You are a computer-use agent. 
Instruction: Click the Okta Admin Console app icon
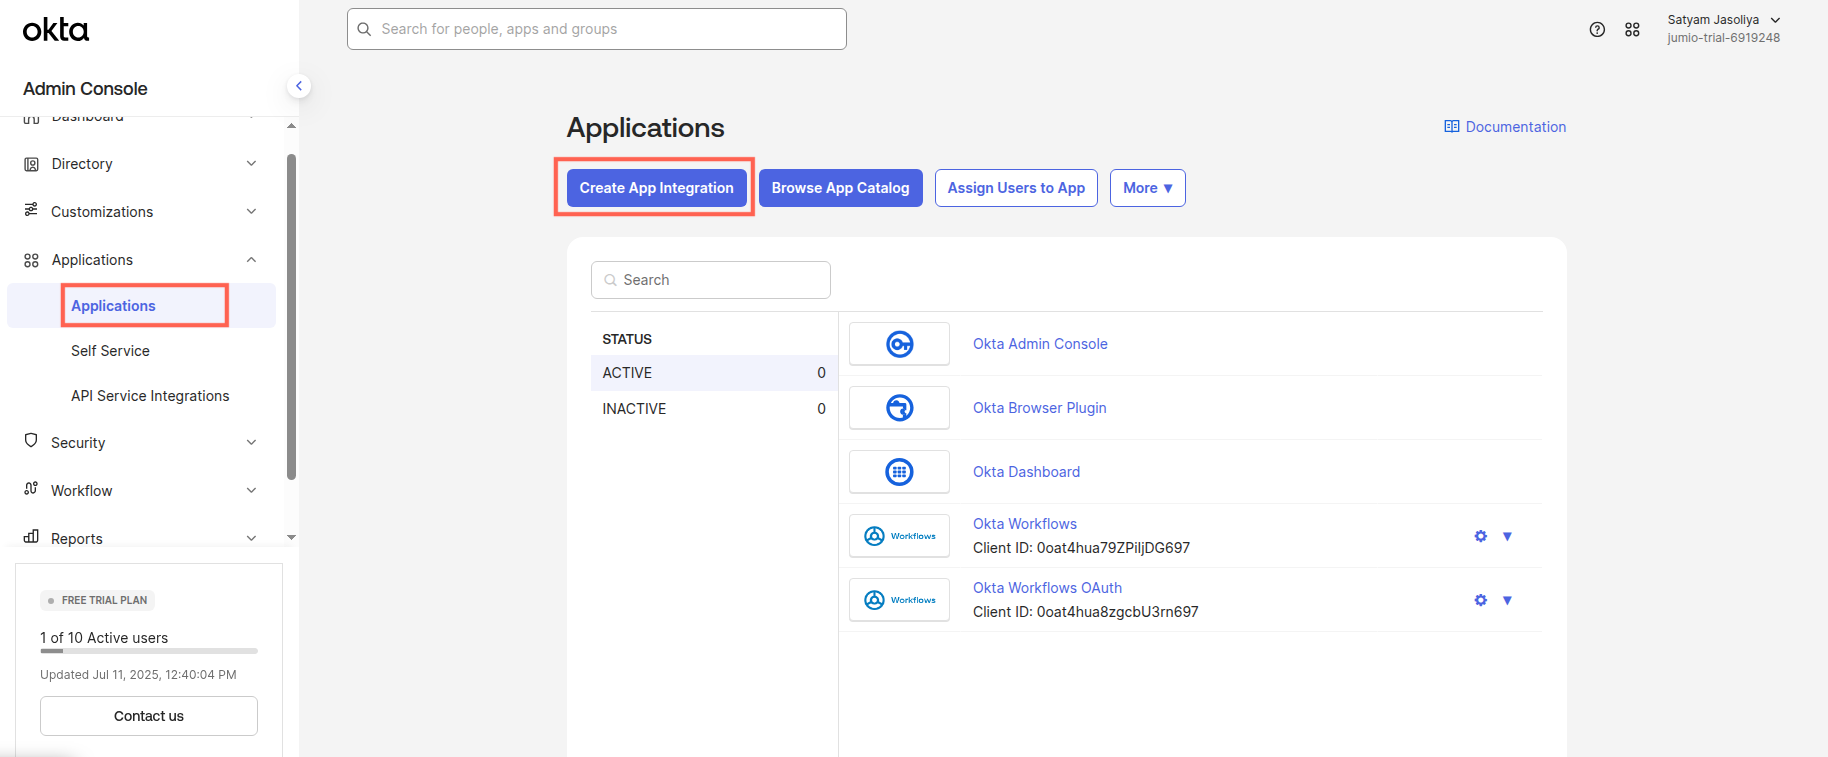pos(899,344)
